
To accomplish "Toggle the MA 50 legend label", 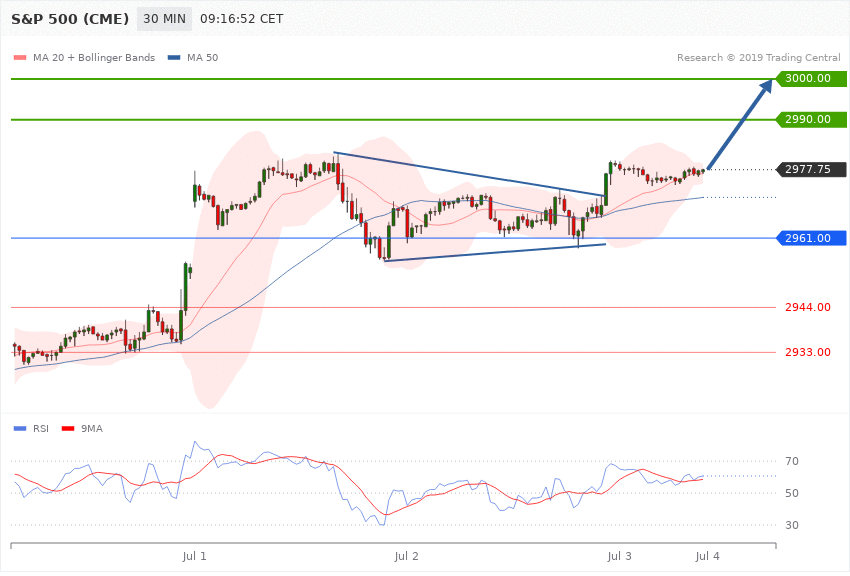I will coord(202,57).
